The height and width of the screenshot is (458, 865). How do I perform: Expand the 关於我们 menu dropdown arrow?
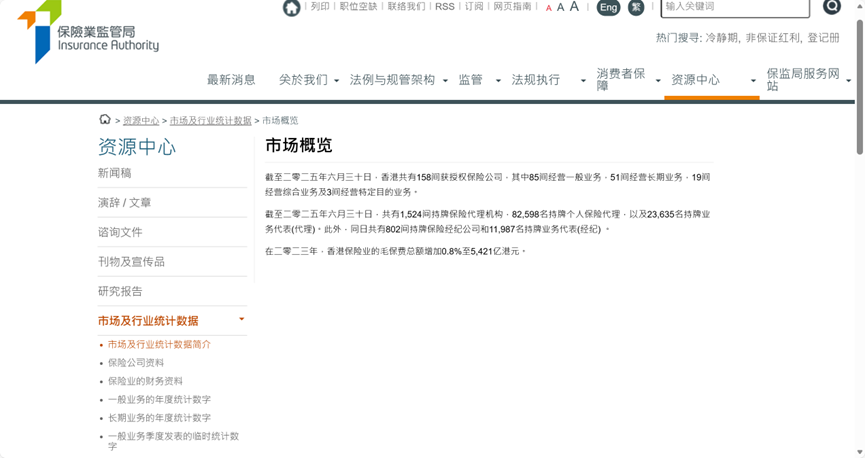pos(337,81)
